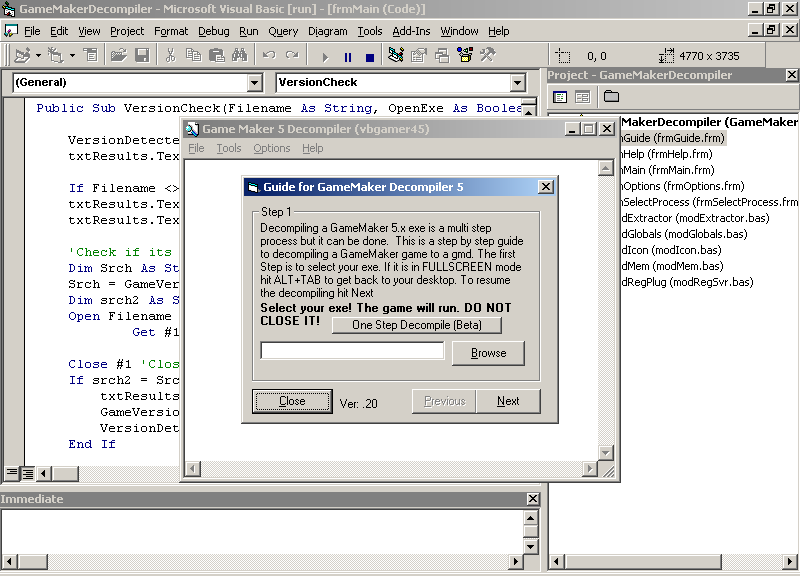Switch to Procedure View at the code pane's bottom
The image size is (802, 576).
11,473
